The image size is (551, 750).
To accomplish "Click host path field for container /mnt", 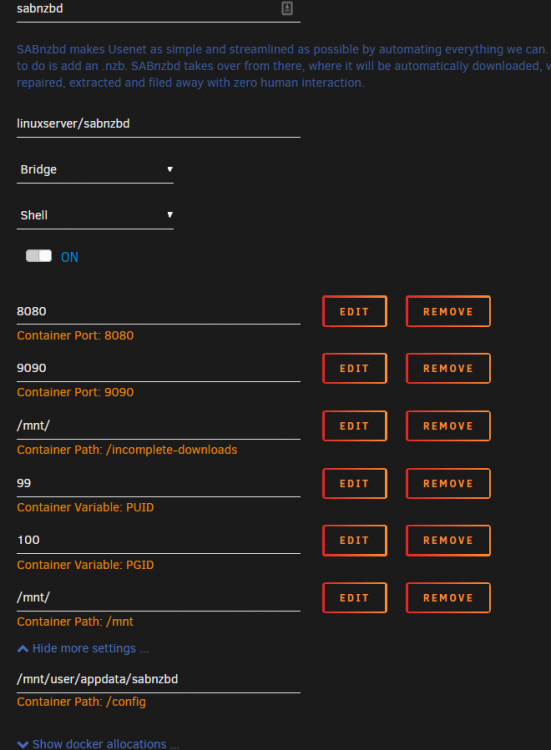I will point(158,598).
